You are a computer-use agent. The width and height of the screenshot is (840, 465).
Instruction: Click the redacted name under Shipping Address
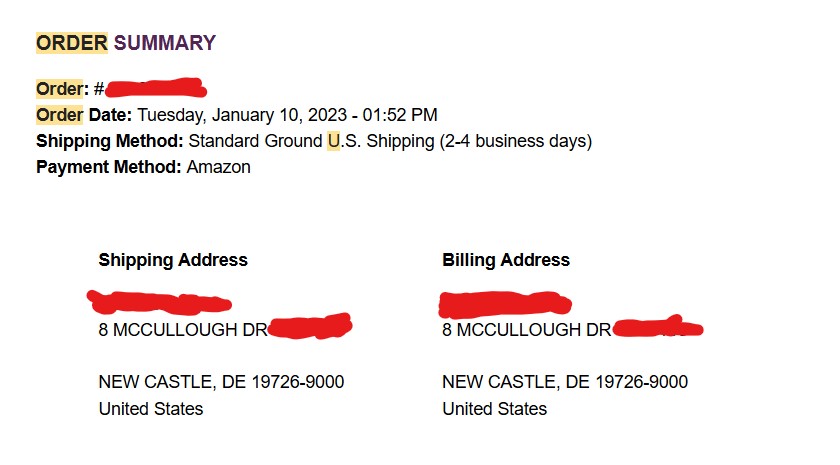[160, 300]
